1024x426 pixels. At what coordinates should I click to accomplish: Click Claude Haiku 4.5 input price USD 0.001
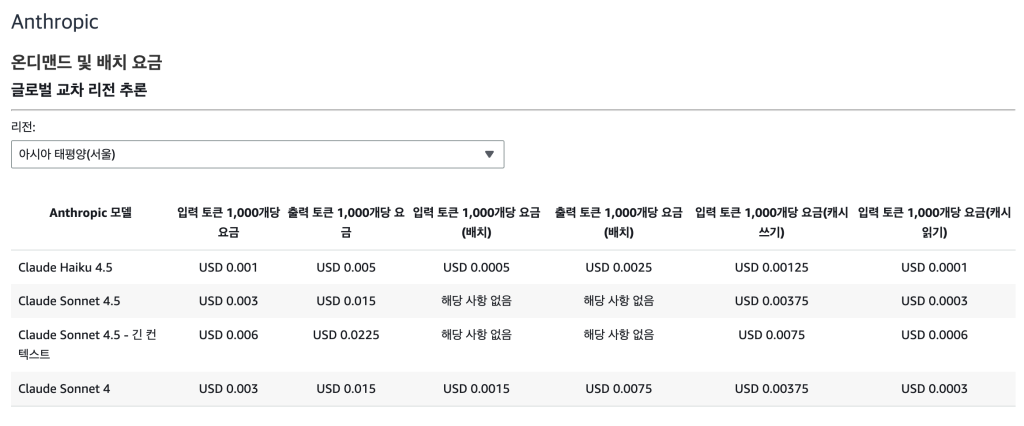click(x=228, y=267)
